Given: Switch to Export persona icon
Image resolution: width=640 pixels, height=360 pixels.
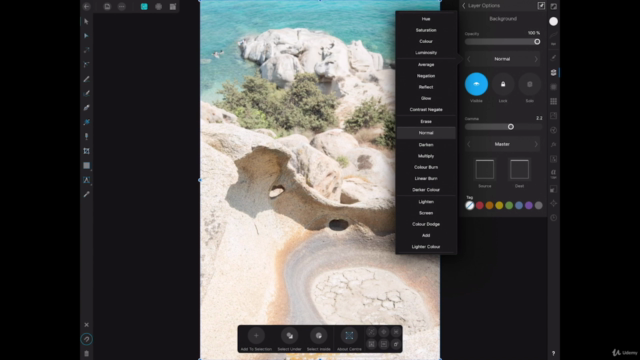Looking at the screenshot, I should (x=173, y=7).
